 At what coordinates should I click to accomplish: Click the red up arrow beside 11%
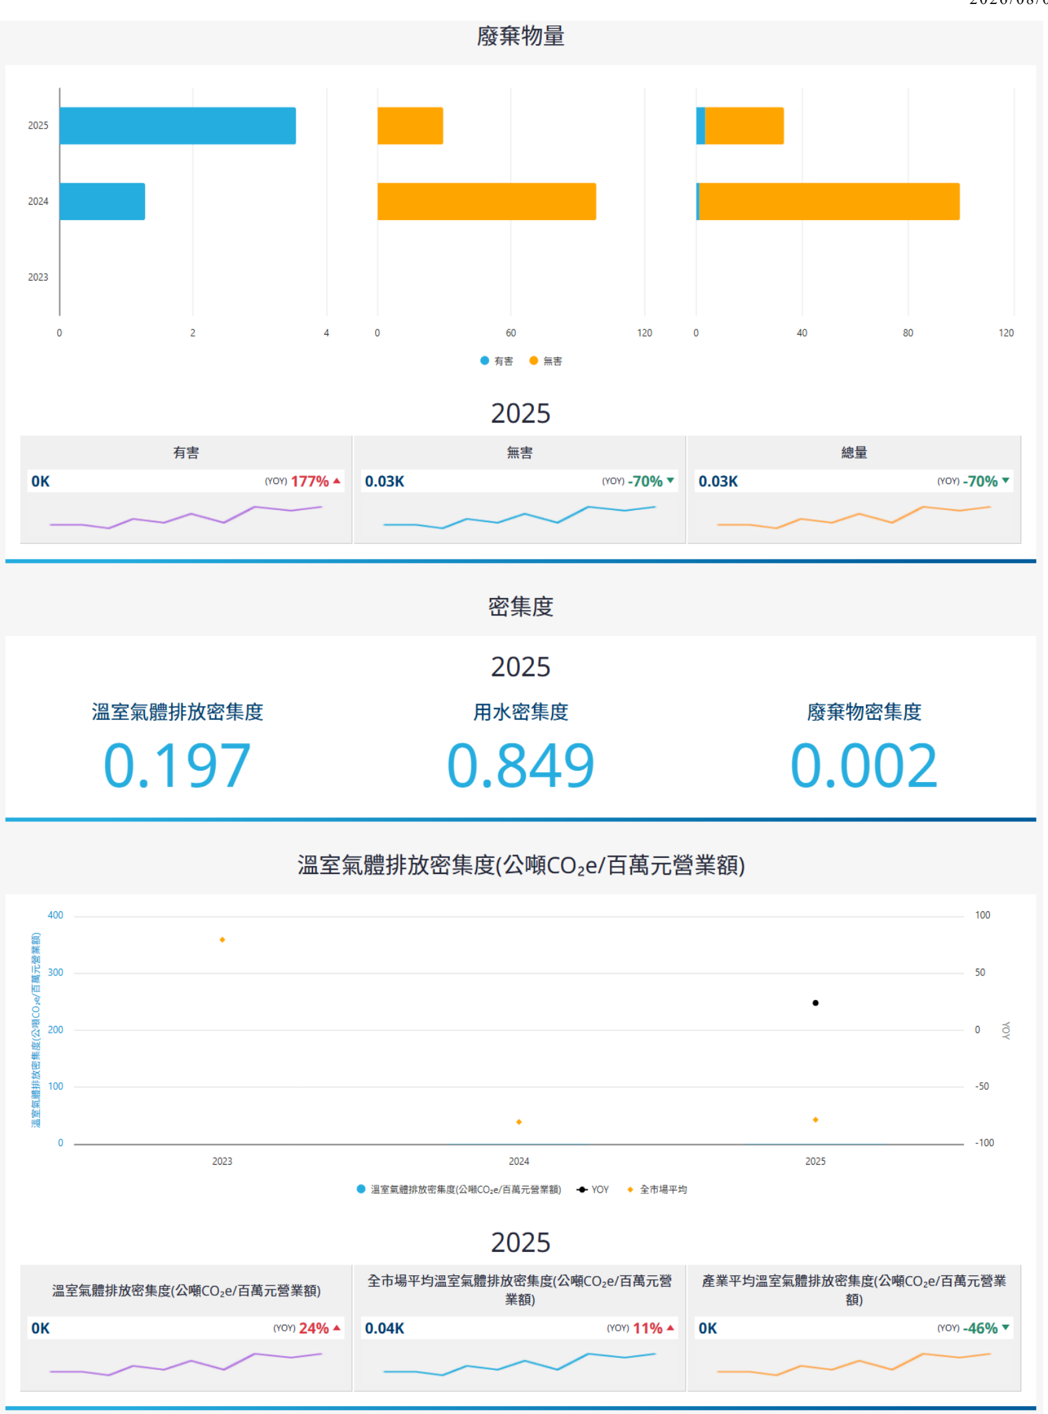[671, 1328]
